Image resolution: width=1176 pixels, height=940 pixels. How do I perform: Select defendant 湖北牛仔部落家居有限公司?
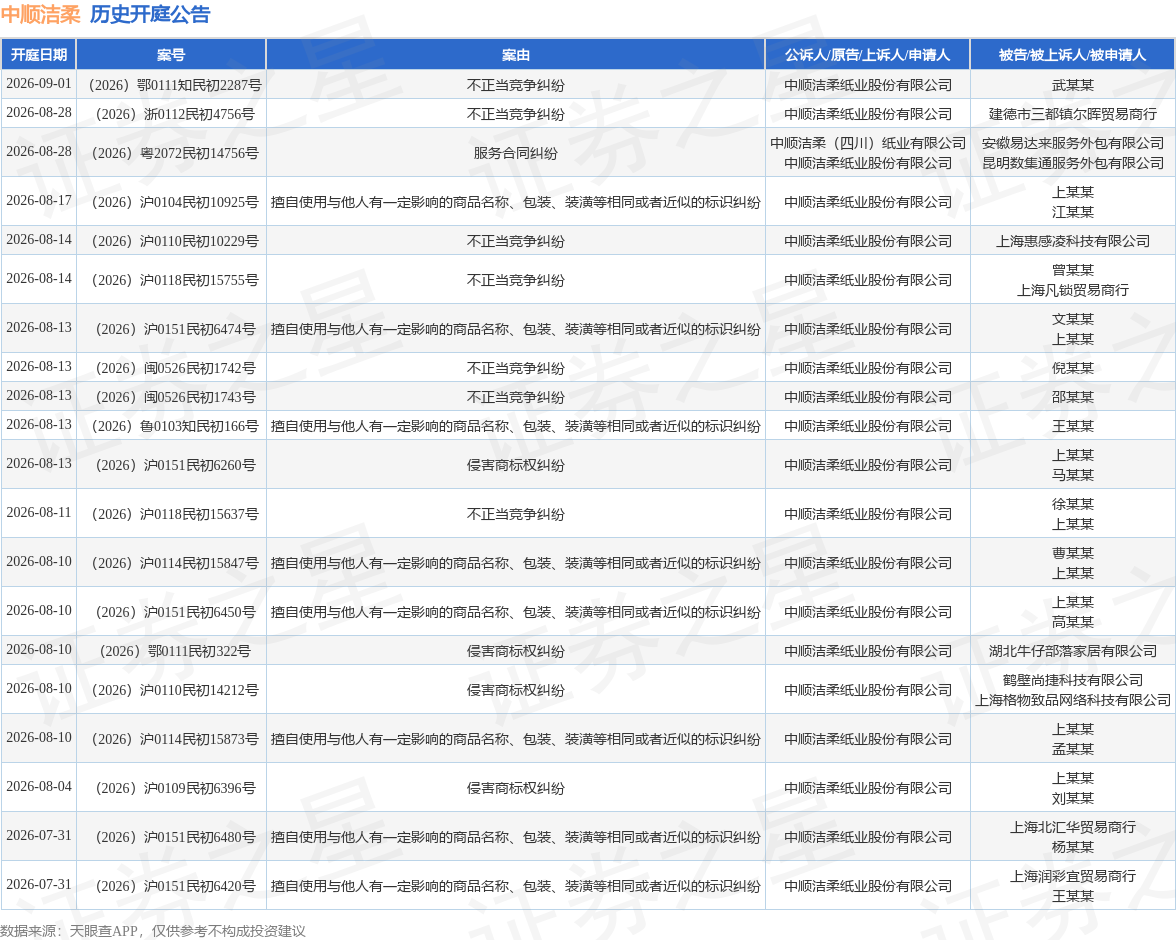[x=1072, y=651]
